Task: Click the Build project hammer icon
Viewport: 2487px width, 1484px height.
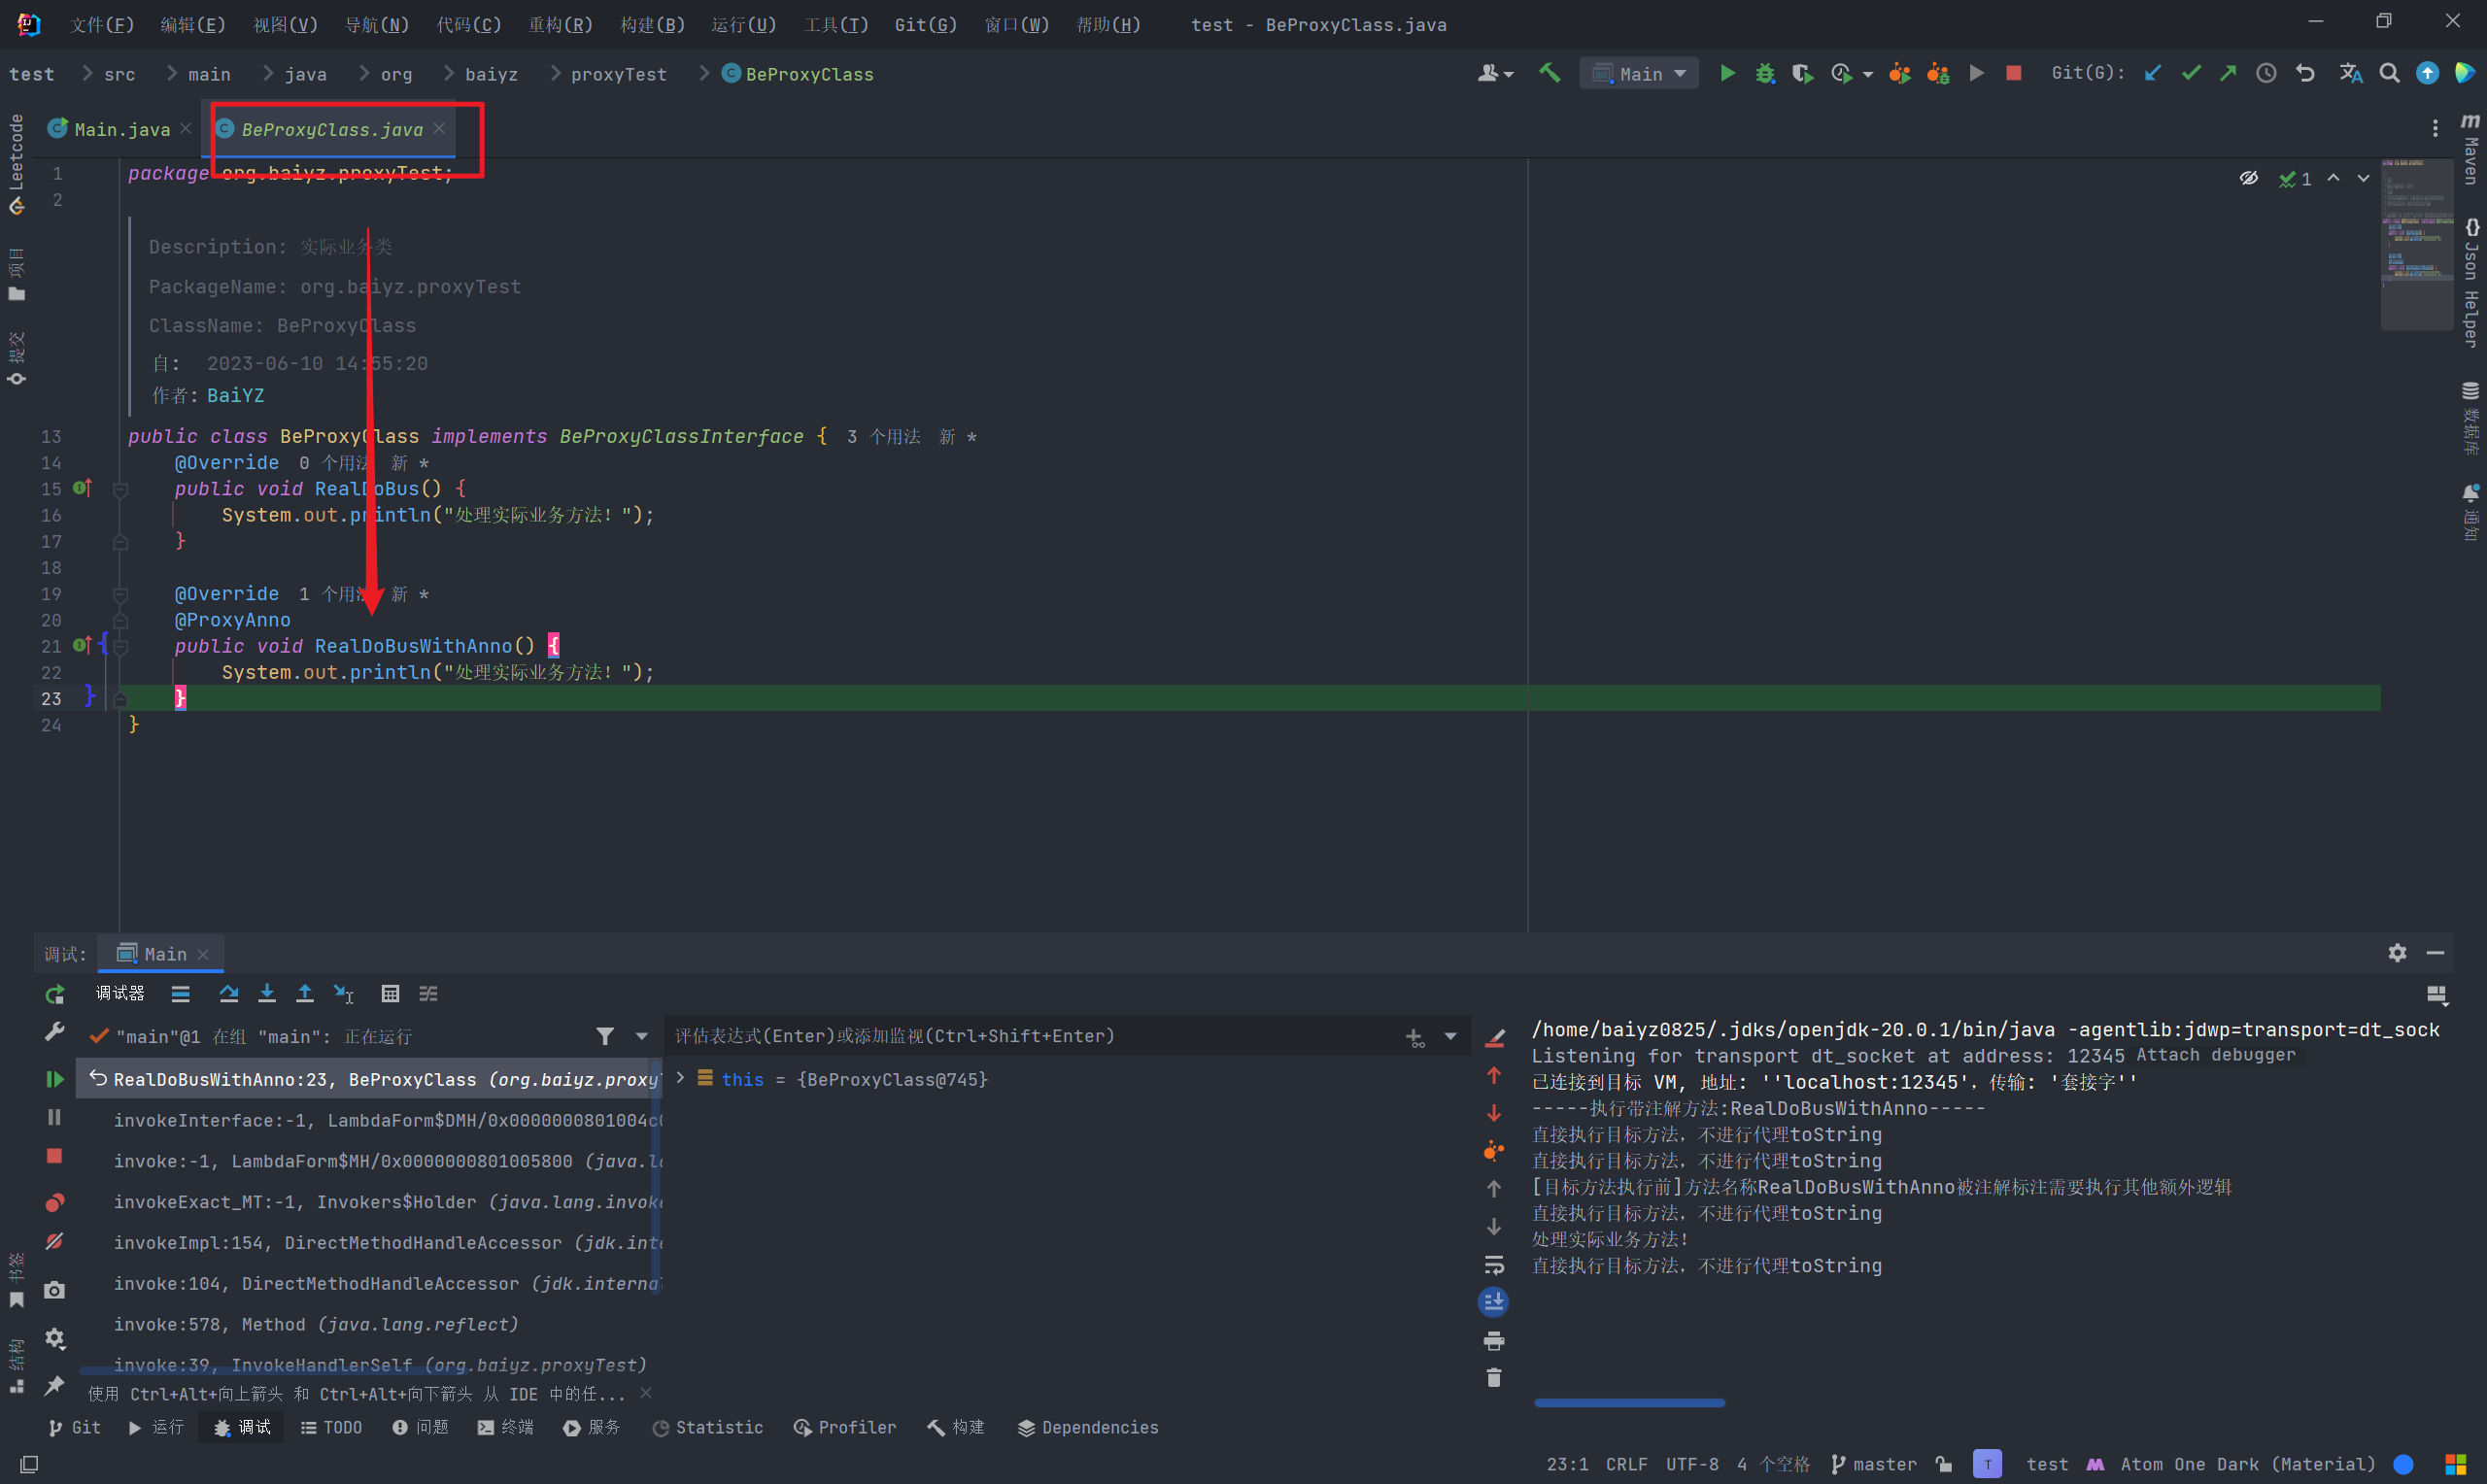Action: coord(1550,73)
